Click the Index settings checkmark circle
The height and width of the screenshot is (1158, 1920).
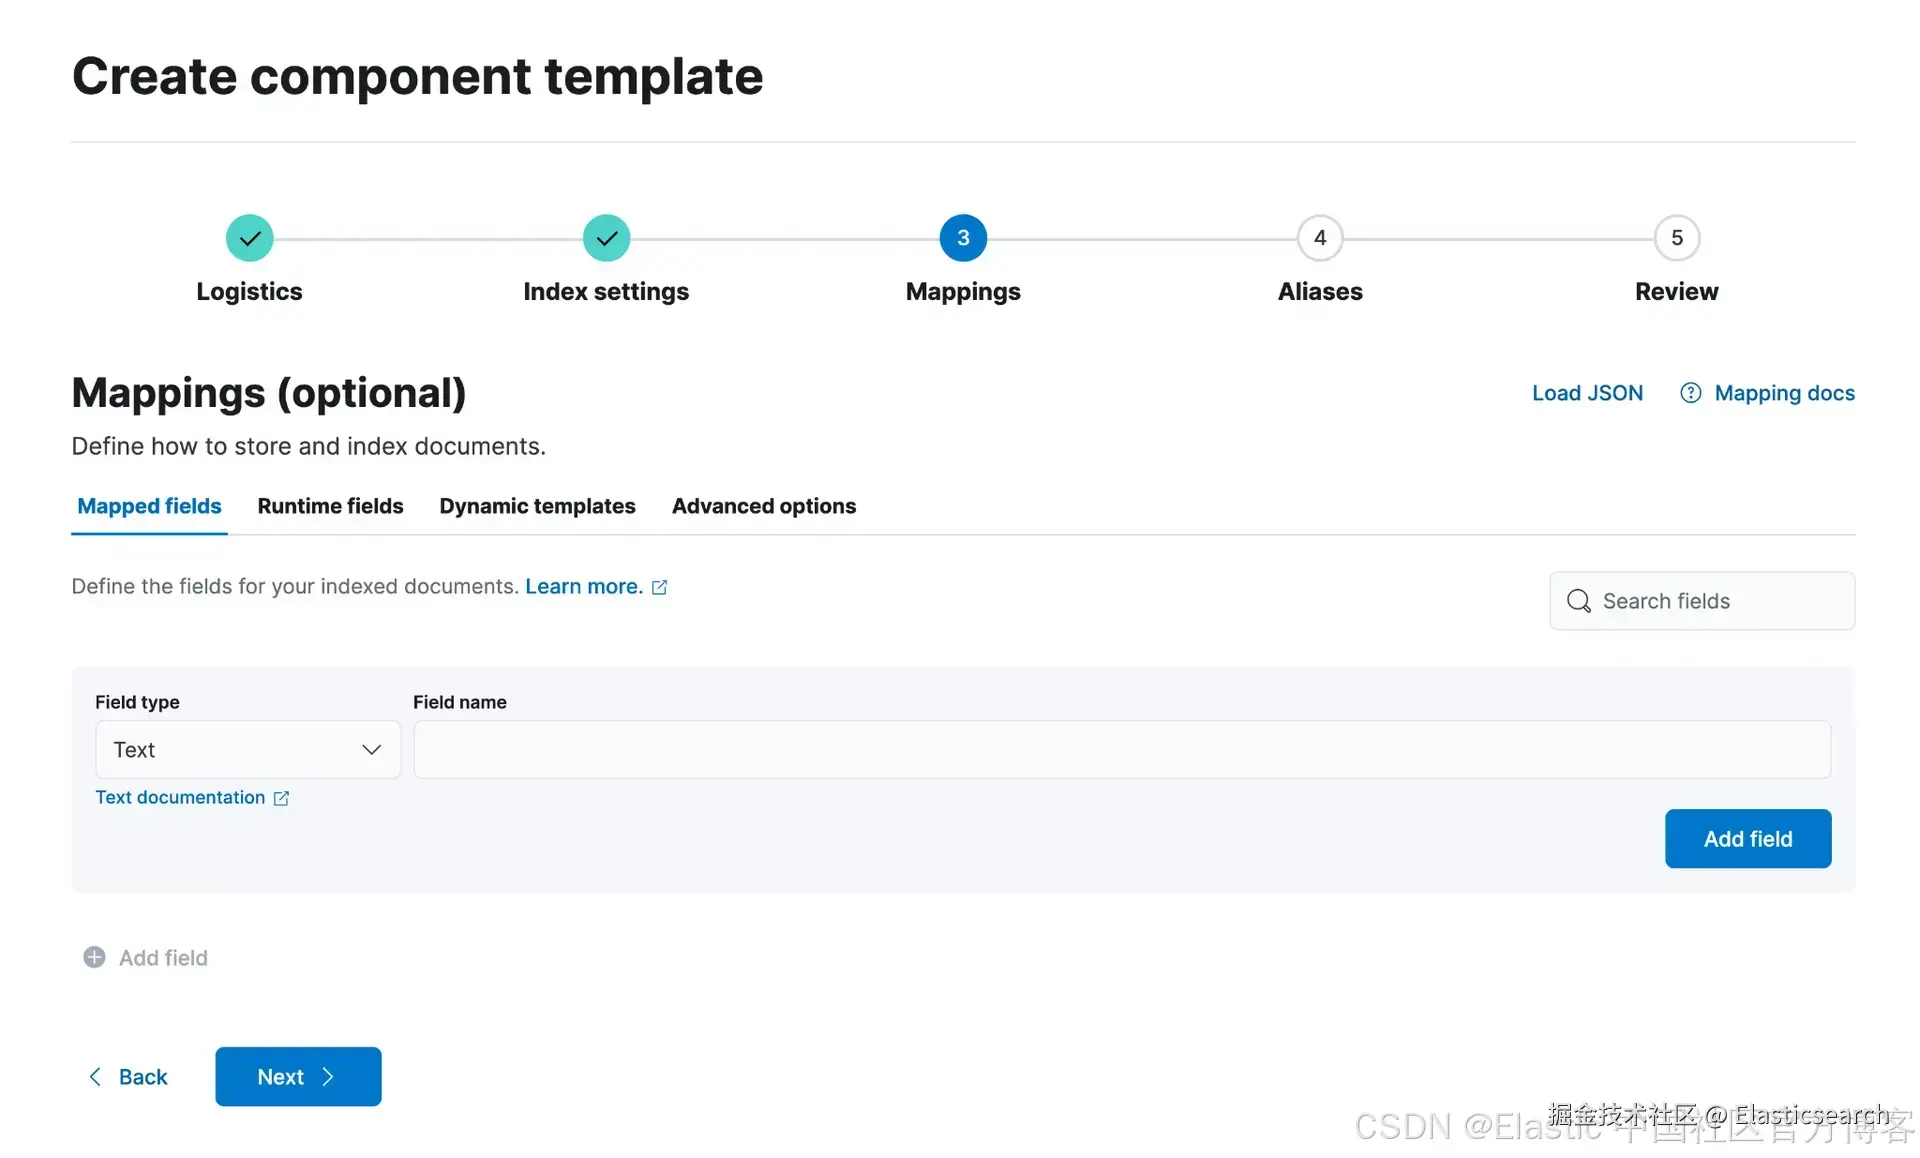tap(606, 238)
